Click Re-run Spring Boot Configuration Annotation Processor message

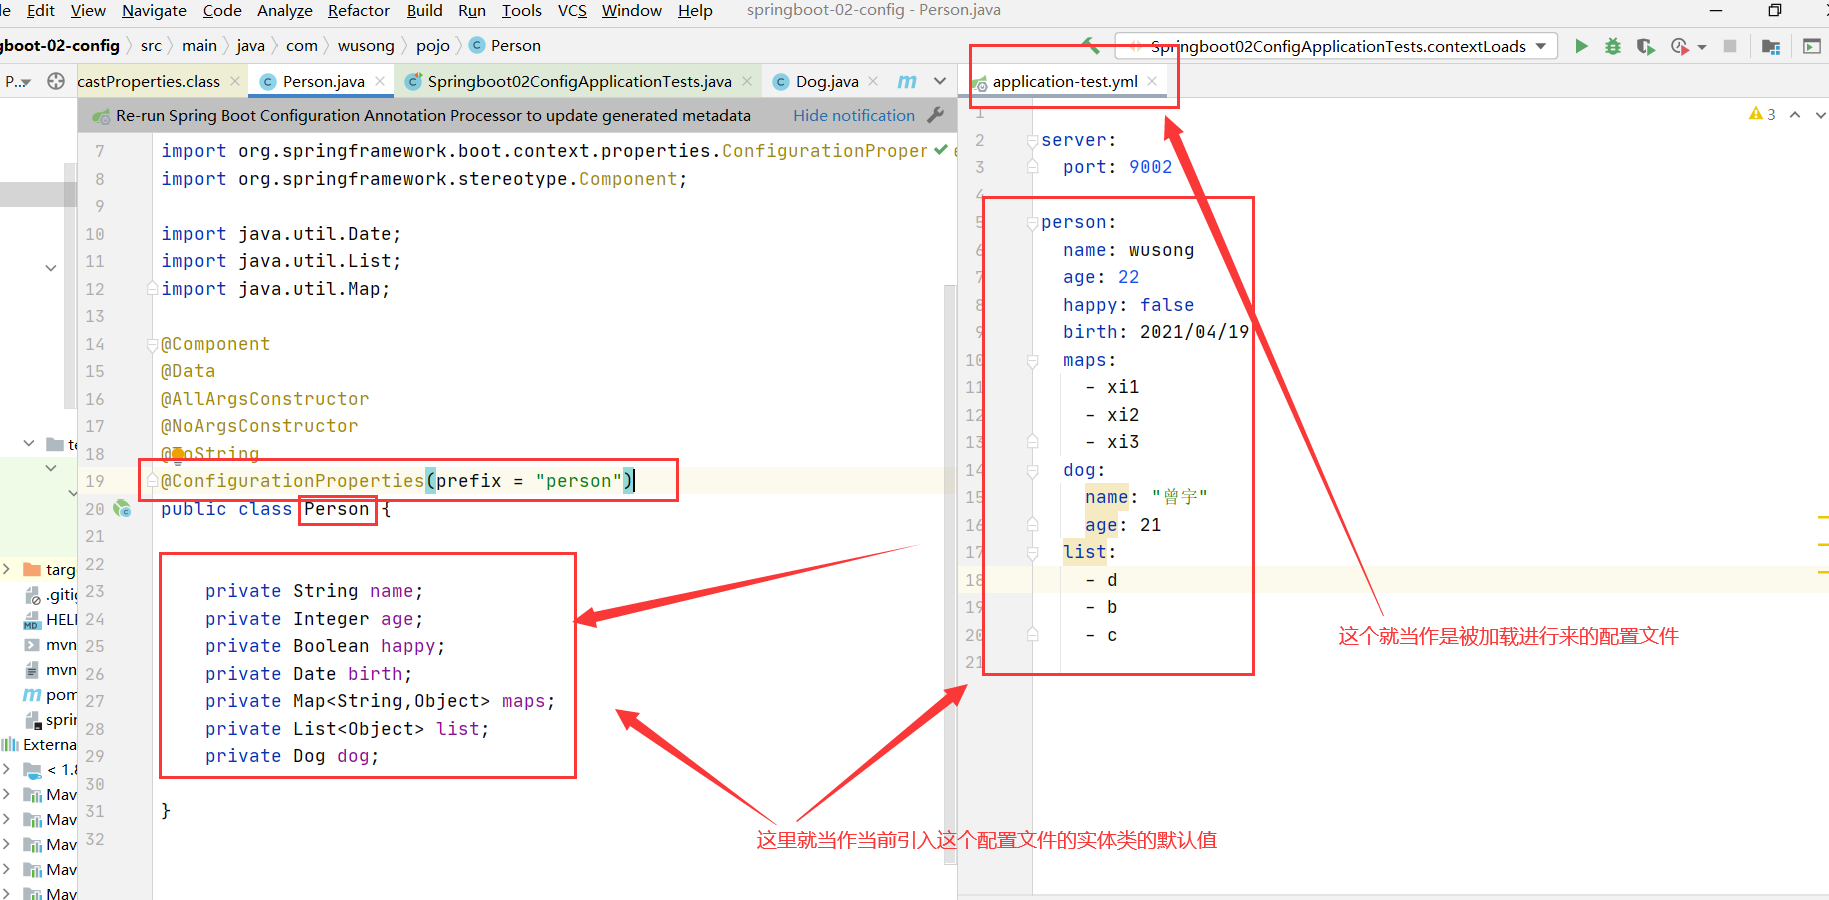click(433, 116)
